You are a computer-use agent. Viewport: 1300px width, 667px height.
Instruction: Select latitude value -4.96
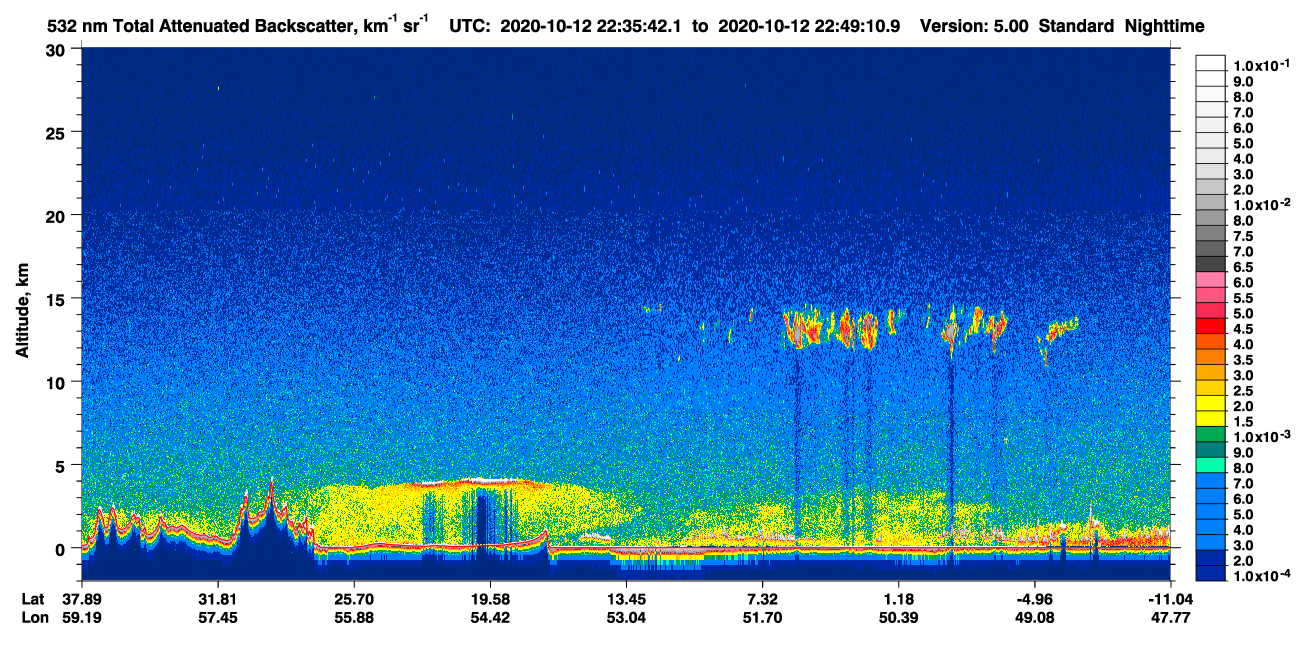[x=1034, y=599]
